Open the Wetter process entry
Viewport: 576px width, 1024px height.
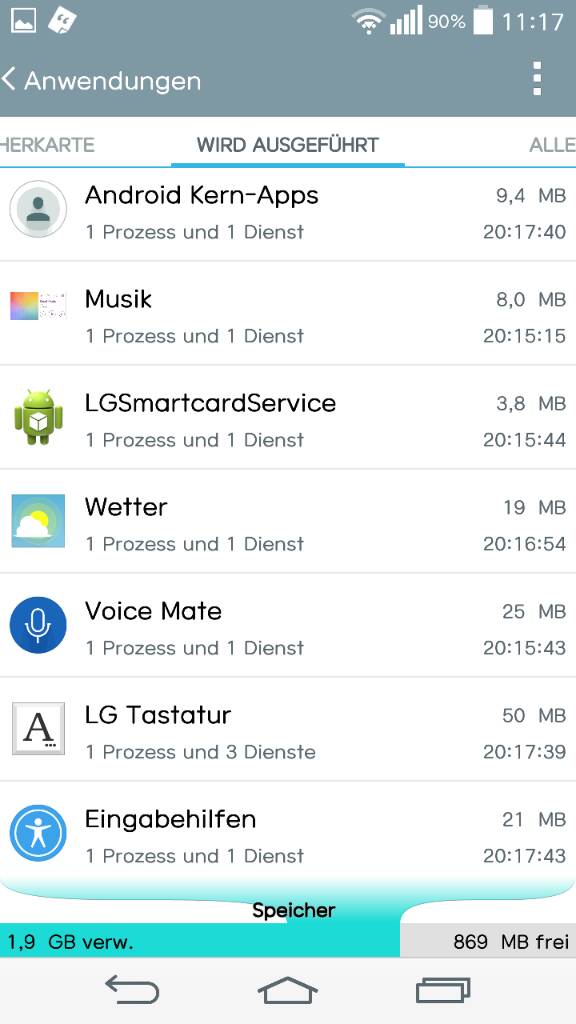pos(288,521)
